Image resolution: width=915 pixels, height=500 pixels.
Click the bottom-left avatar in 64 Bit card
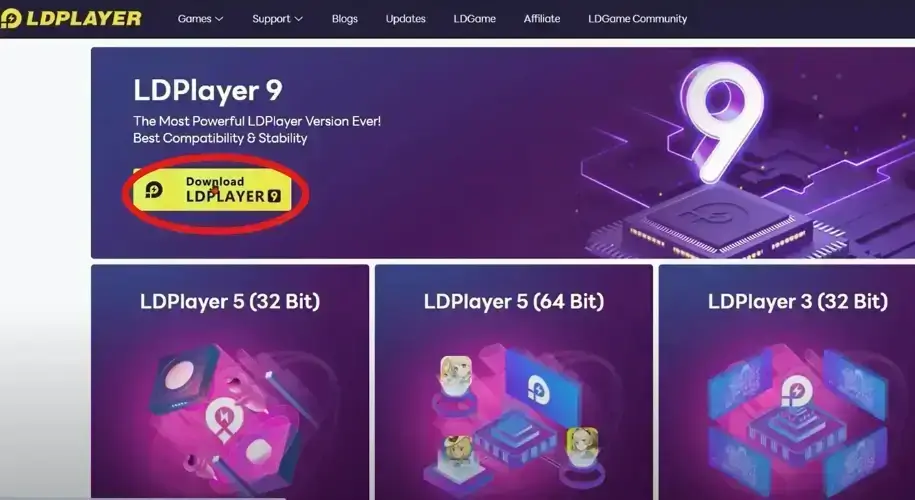[x=457, y=450]
